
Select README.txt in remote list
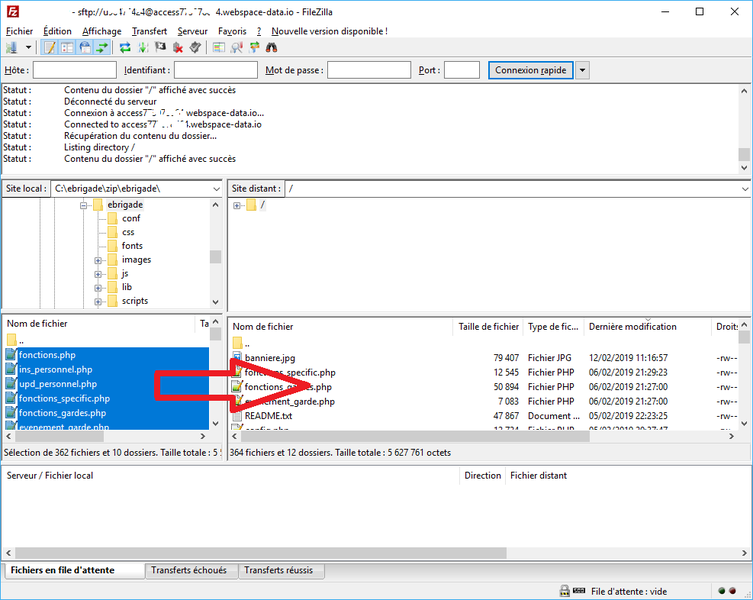click(x=268, y=416)
